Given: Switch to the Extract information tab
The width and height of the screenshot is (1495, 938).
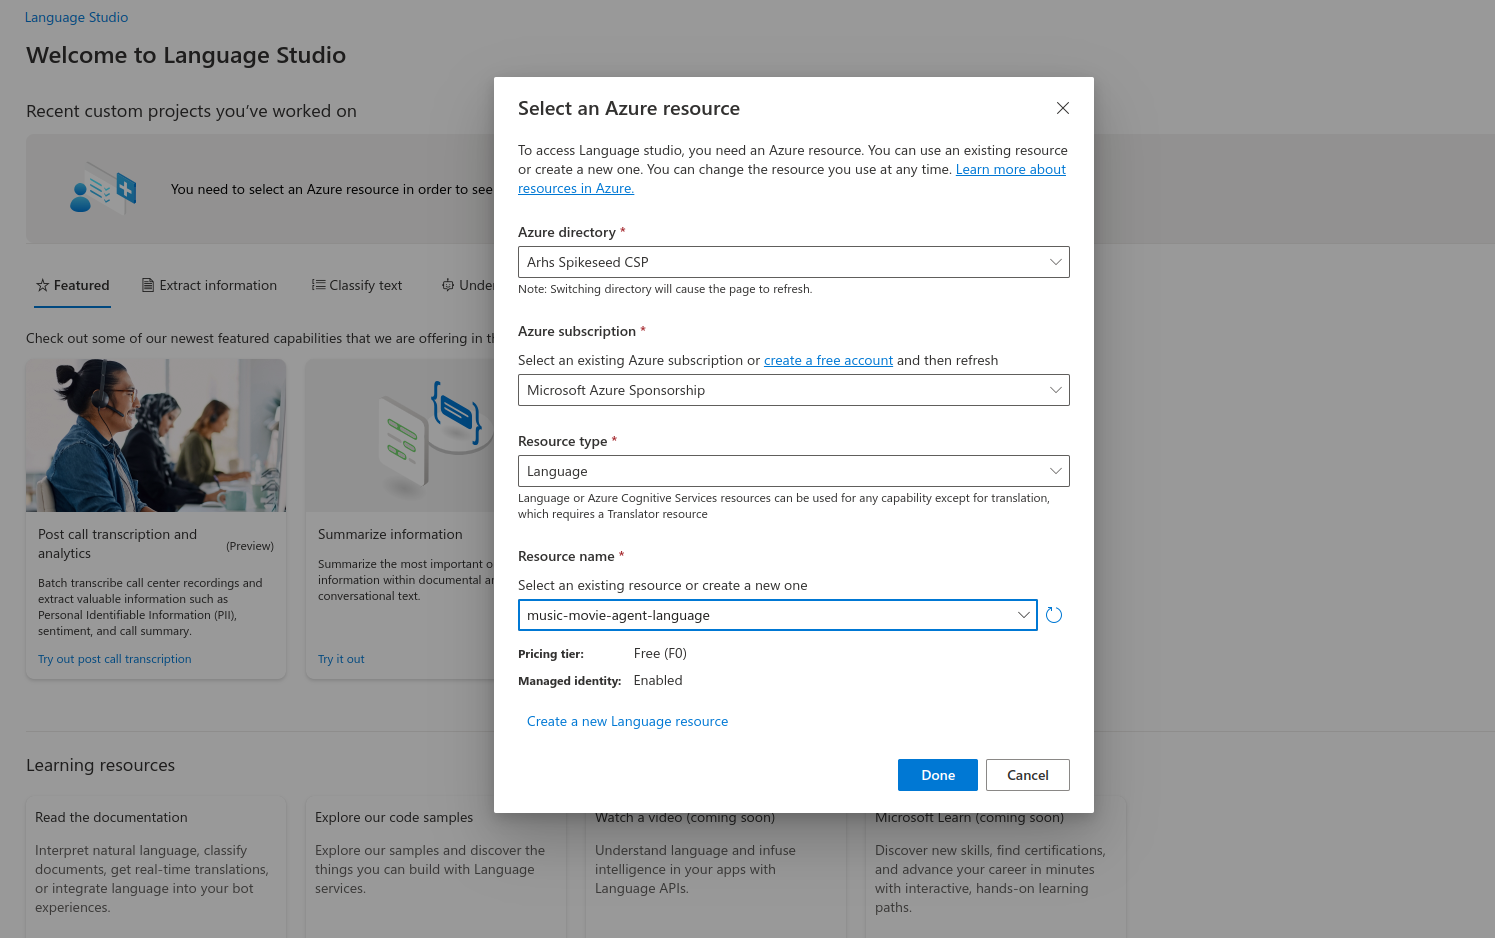Looking at the screenshot, I should click(x=209, y=285).
